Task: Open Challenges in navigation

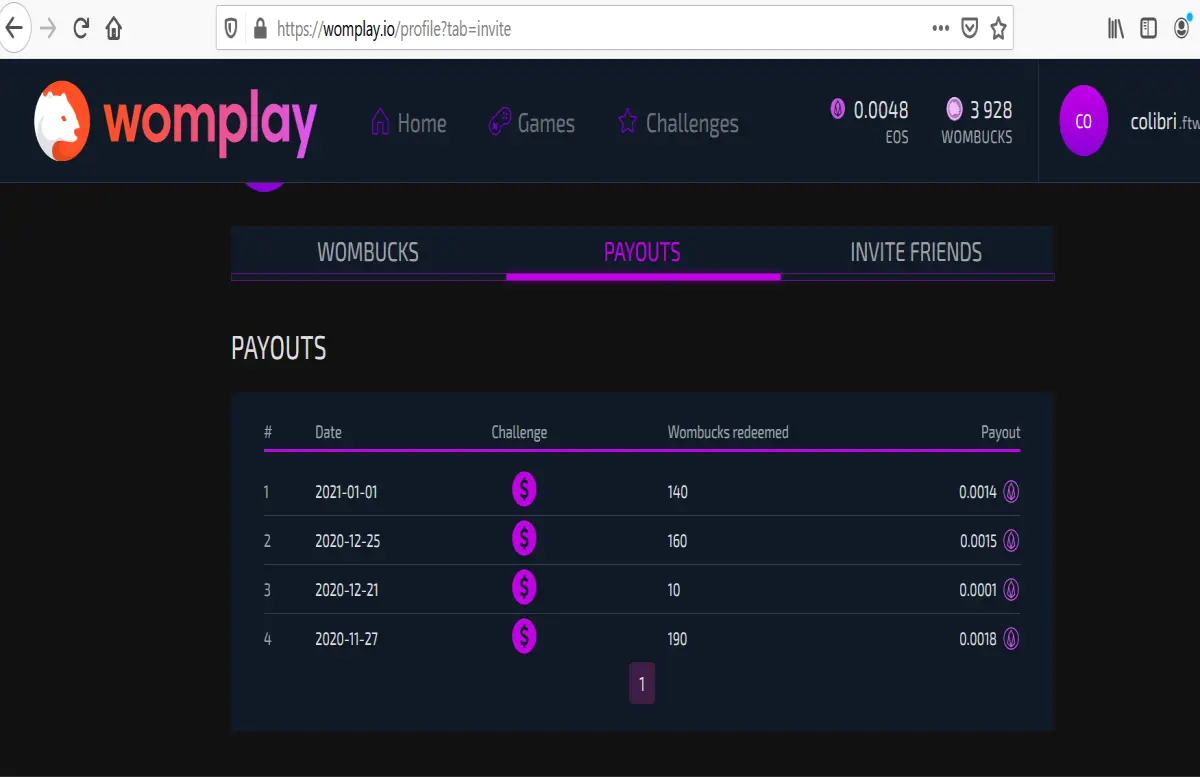Action: pyautogui.click(x=692, y=123)
